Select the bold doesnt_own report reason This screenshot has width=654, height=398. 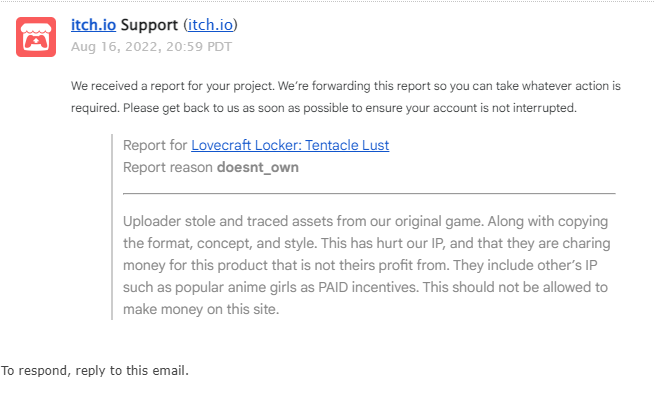pyautogui.click(x=258, y=167)
